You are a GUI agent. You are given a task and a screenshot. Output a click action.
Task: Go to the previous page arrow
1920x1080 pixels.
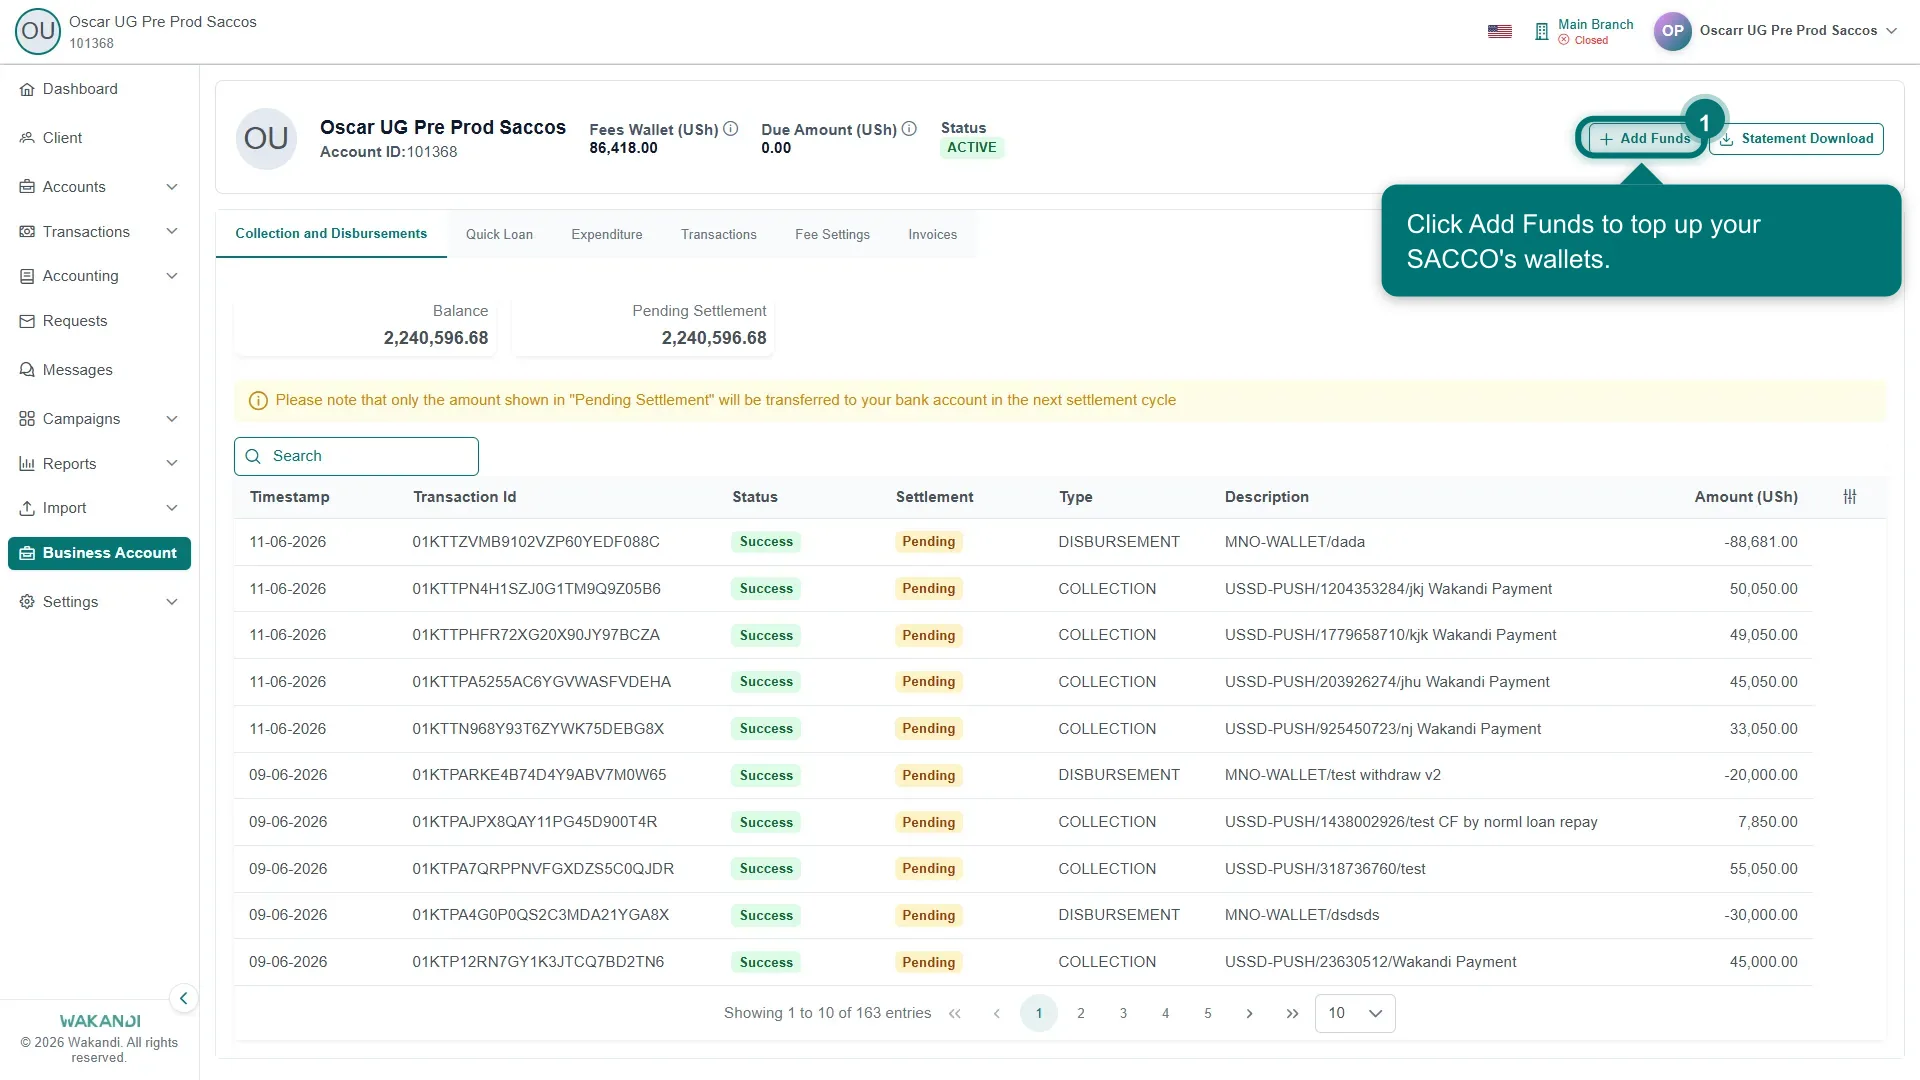click(996, 1014)
